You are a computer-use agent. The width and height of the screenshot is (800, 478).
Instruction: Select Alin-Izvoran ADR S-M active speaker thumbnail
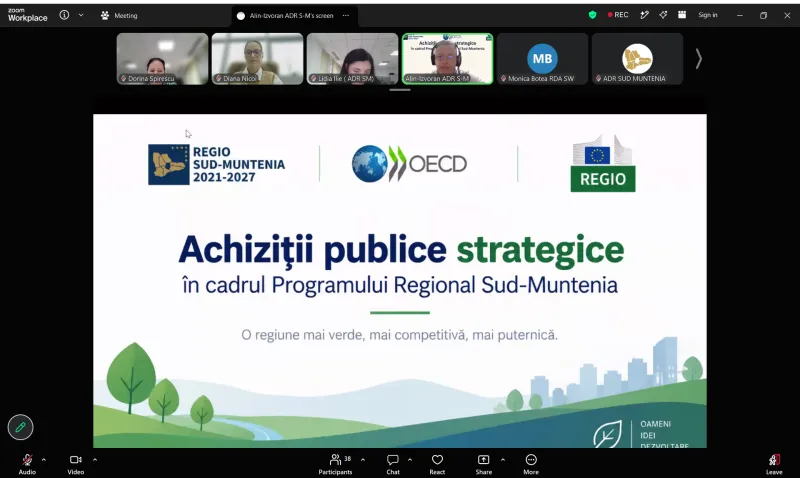(447, 59)
